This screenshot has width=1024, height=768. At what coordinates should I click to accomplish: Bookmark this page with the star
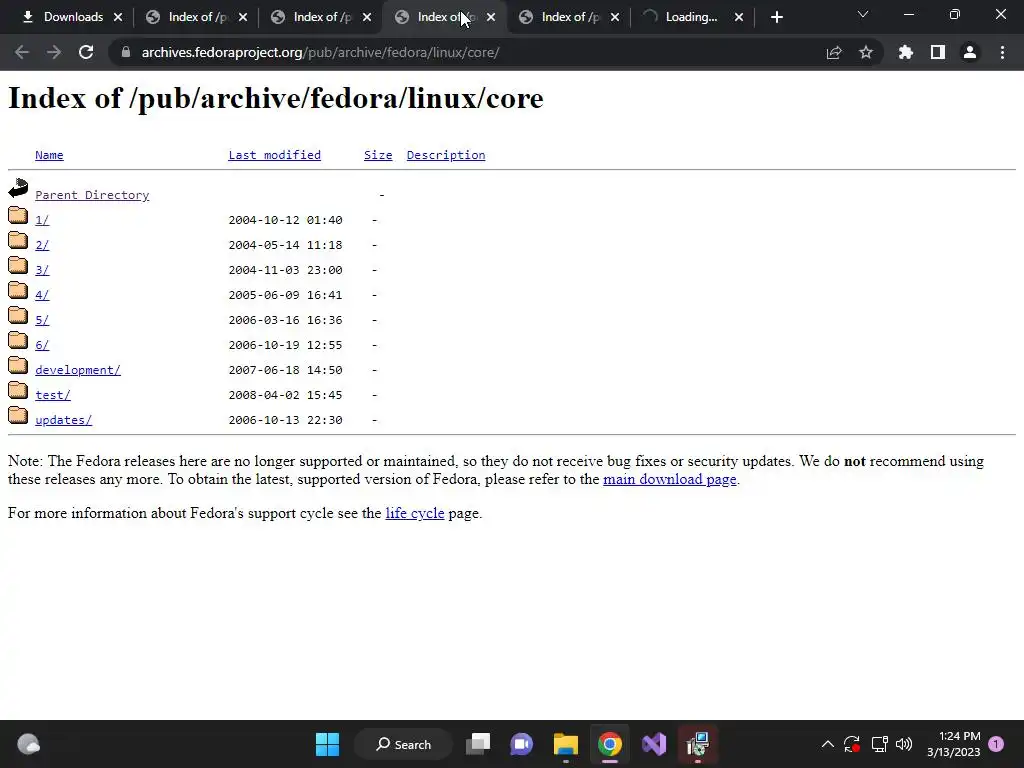pos(866,52)
